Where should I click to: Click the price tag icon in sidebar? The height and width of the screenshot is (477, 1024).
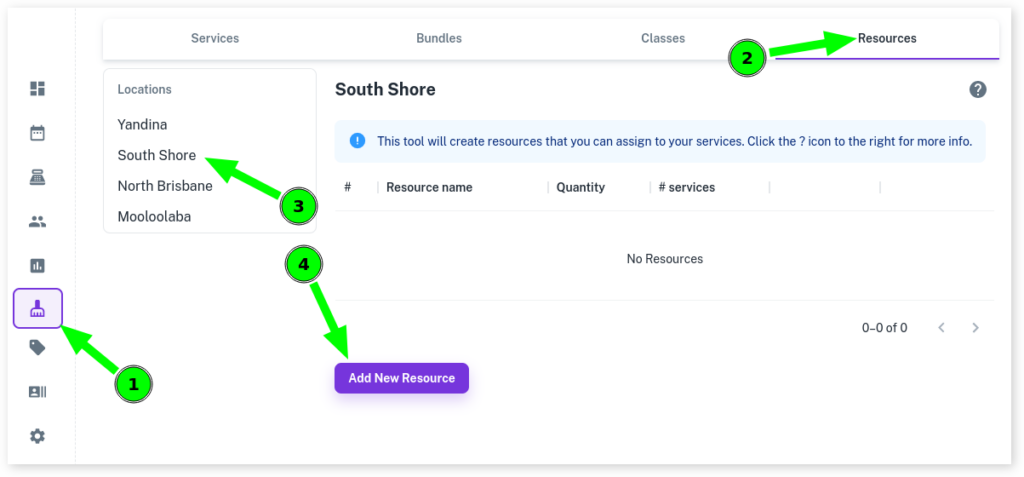38,348
